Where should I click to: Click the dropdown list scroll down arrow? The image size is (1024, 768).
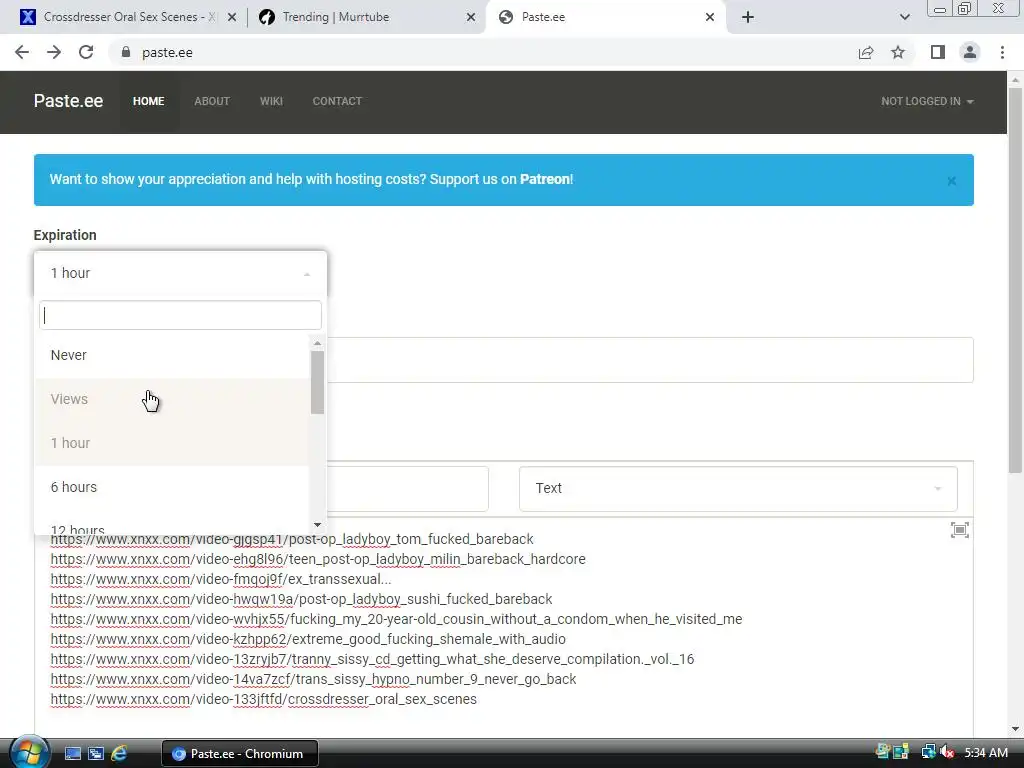317,524
